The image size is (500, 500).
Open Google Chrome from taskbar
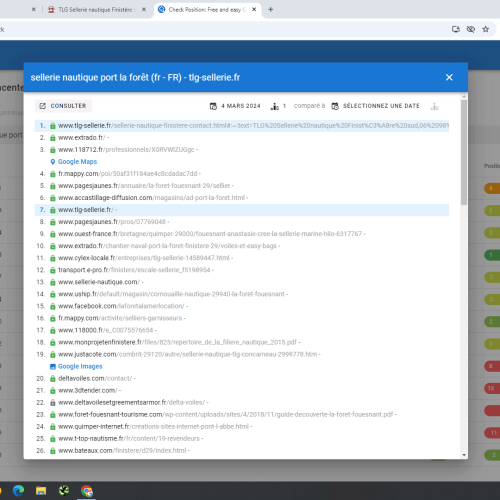[x=87, y=491]
